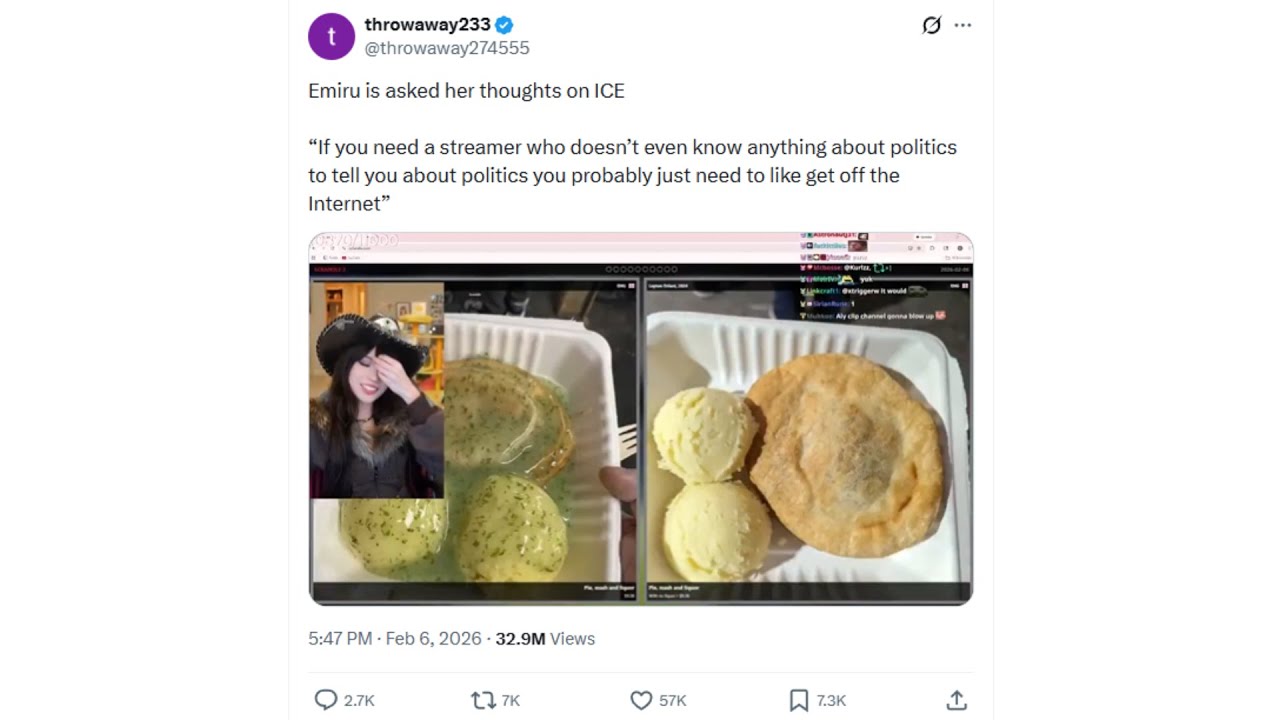
Task: Like the tweet with heart icon
Action: [641, 700]
